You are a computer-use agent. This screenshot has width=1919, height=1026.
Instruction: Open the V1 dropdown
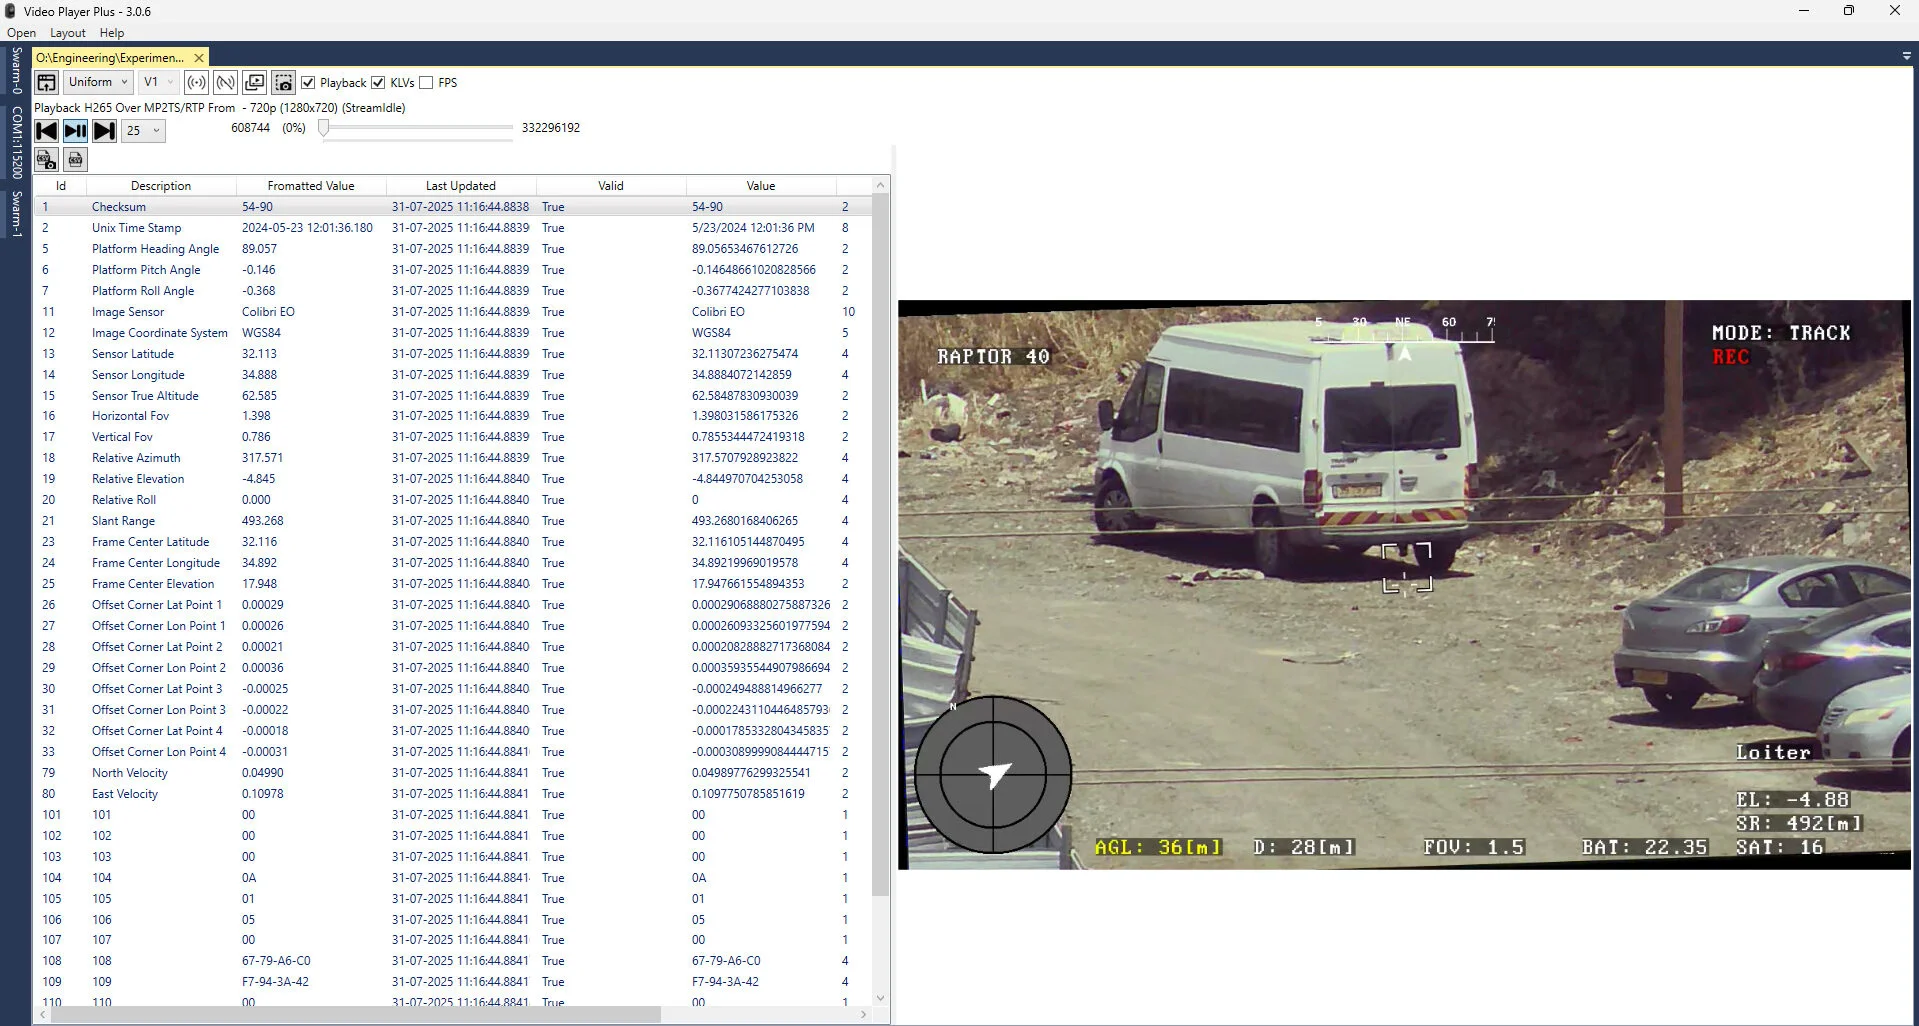point(158,83)
